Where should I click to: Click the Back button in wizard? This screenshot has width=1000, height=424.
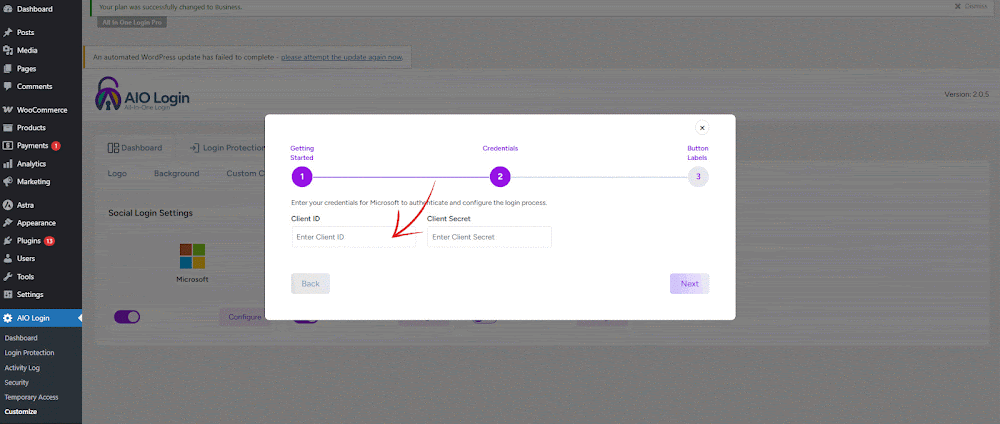click(310, 284)
